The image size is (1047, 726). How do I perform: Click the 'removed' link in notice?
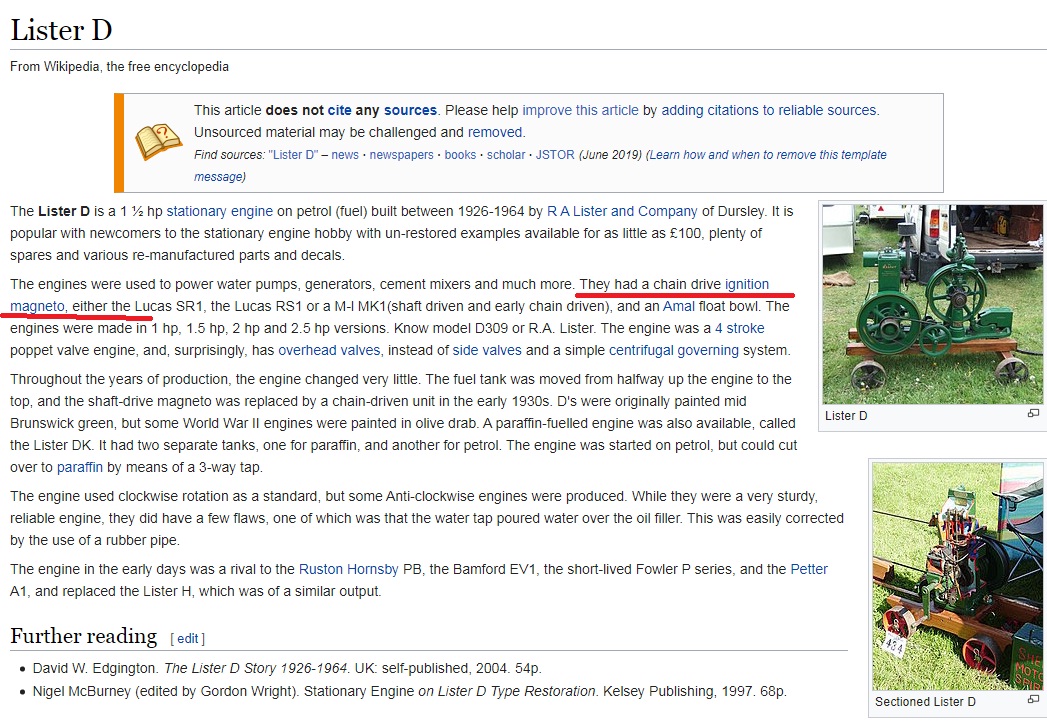point(495,132)
